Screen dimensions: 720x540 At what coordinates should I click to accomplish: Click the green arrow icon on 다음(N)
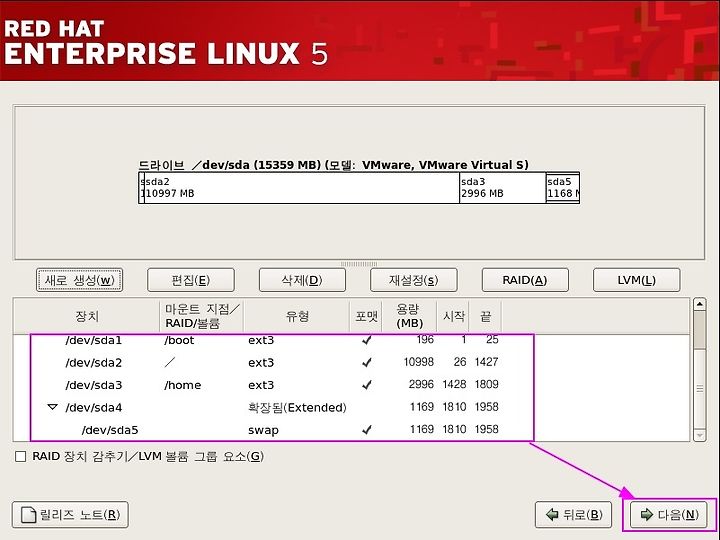[x=647, y=514]
